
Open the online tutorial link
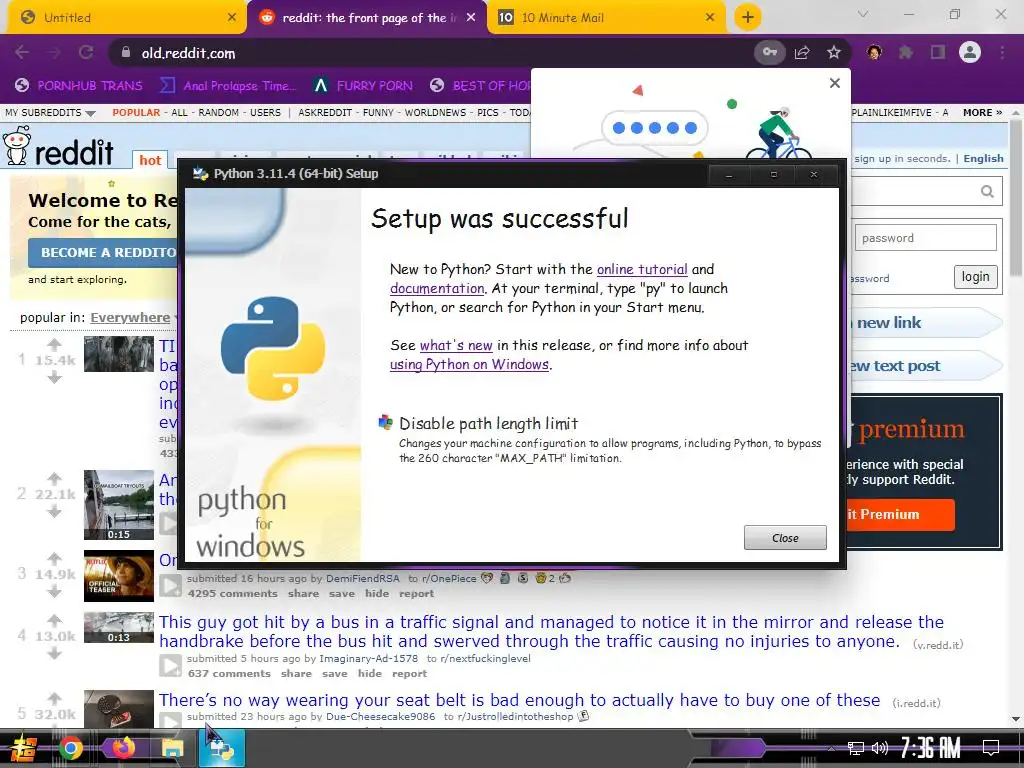coord(642,269)
